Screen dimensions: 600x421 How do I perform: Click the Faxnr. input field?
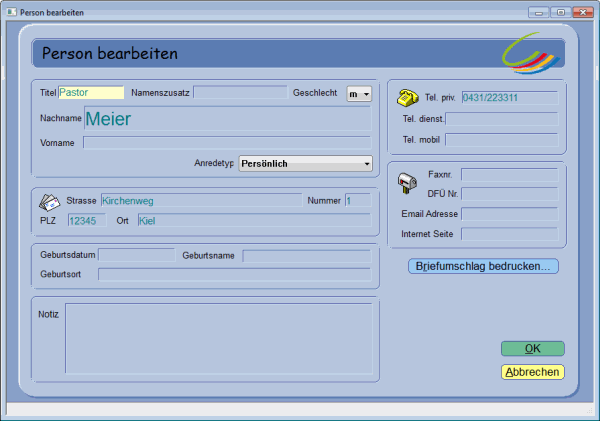click(x=510, y=175)
